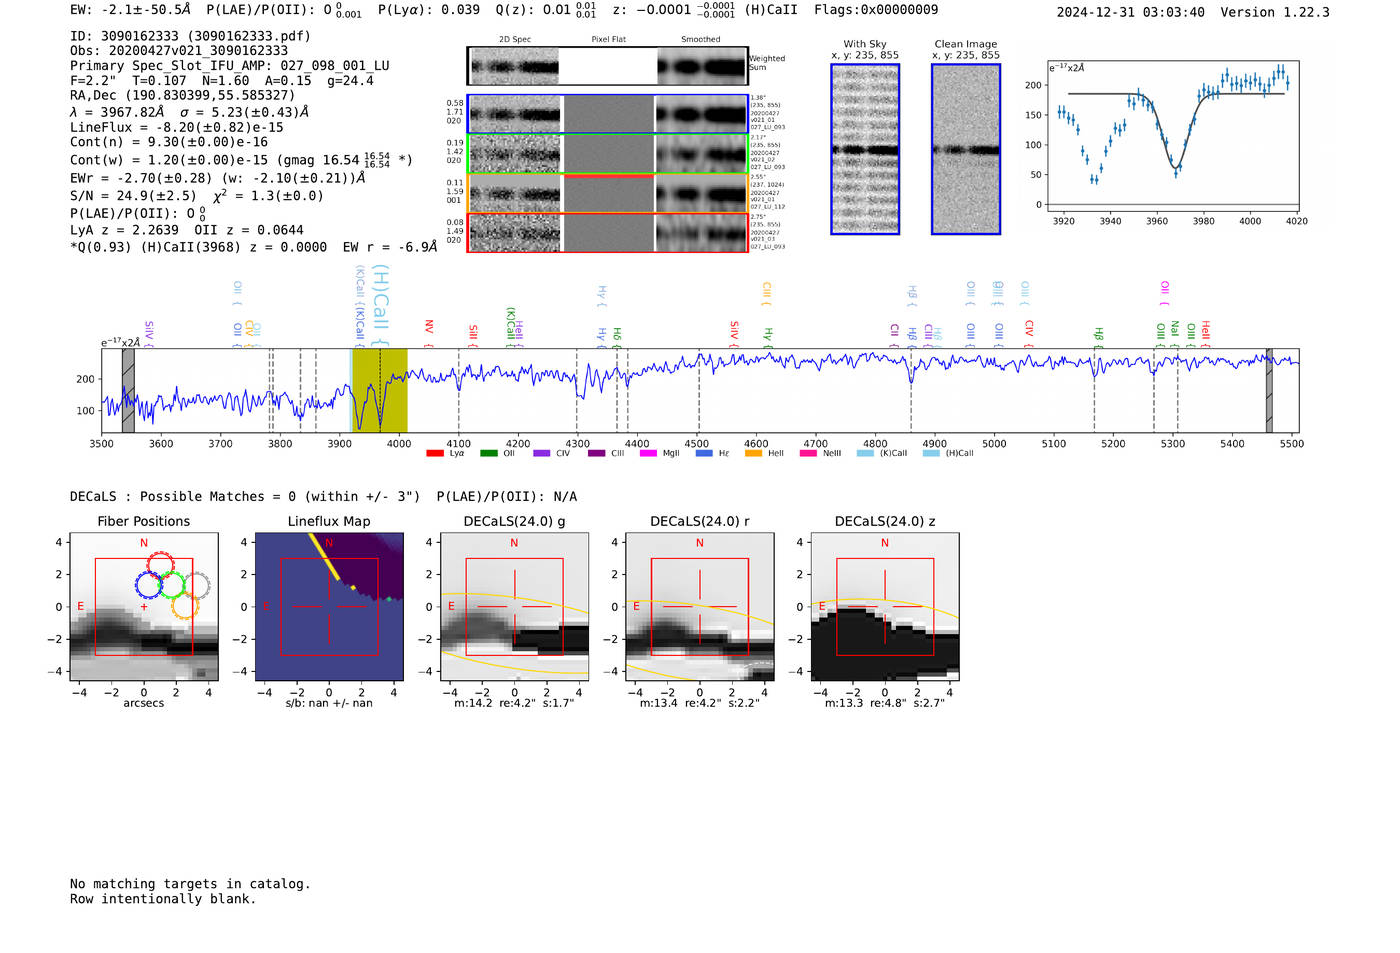Viewport: 1400px width, 953px height.
Task: Select the Flags:0x00000009 text
Action: tap(876, 10)
